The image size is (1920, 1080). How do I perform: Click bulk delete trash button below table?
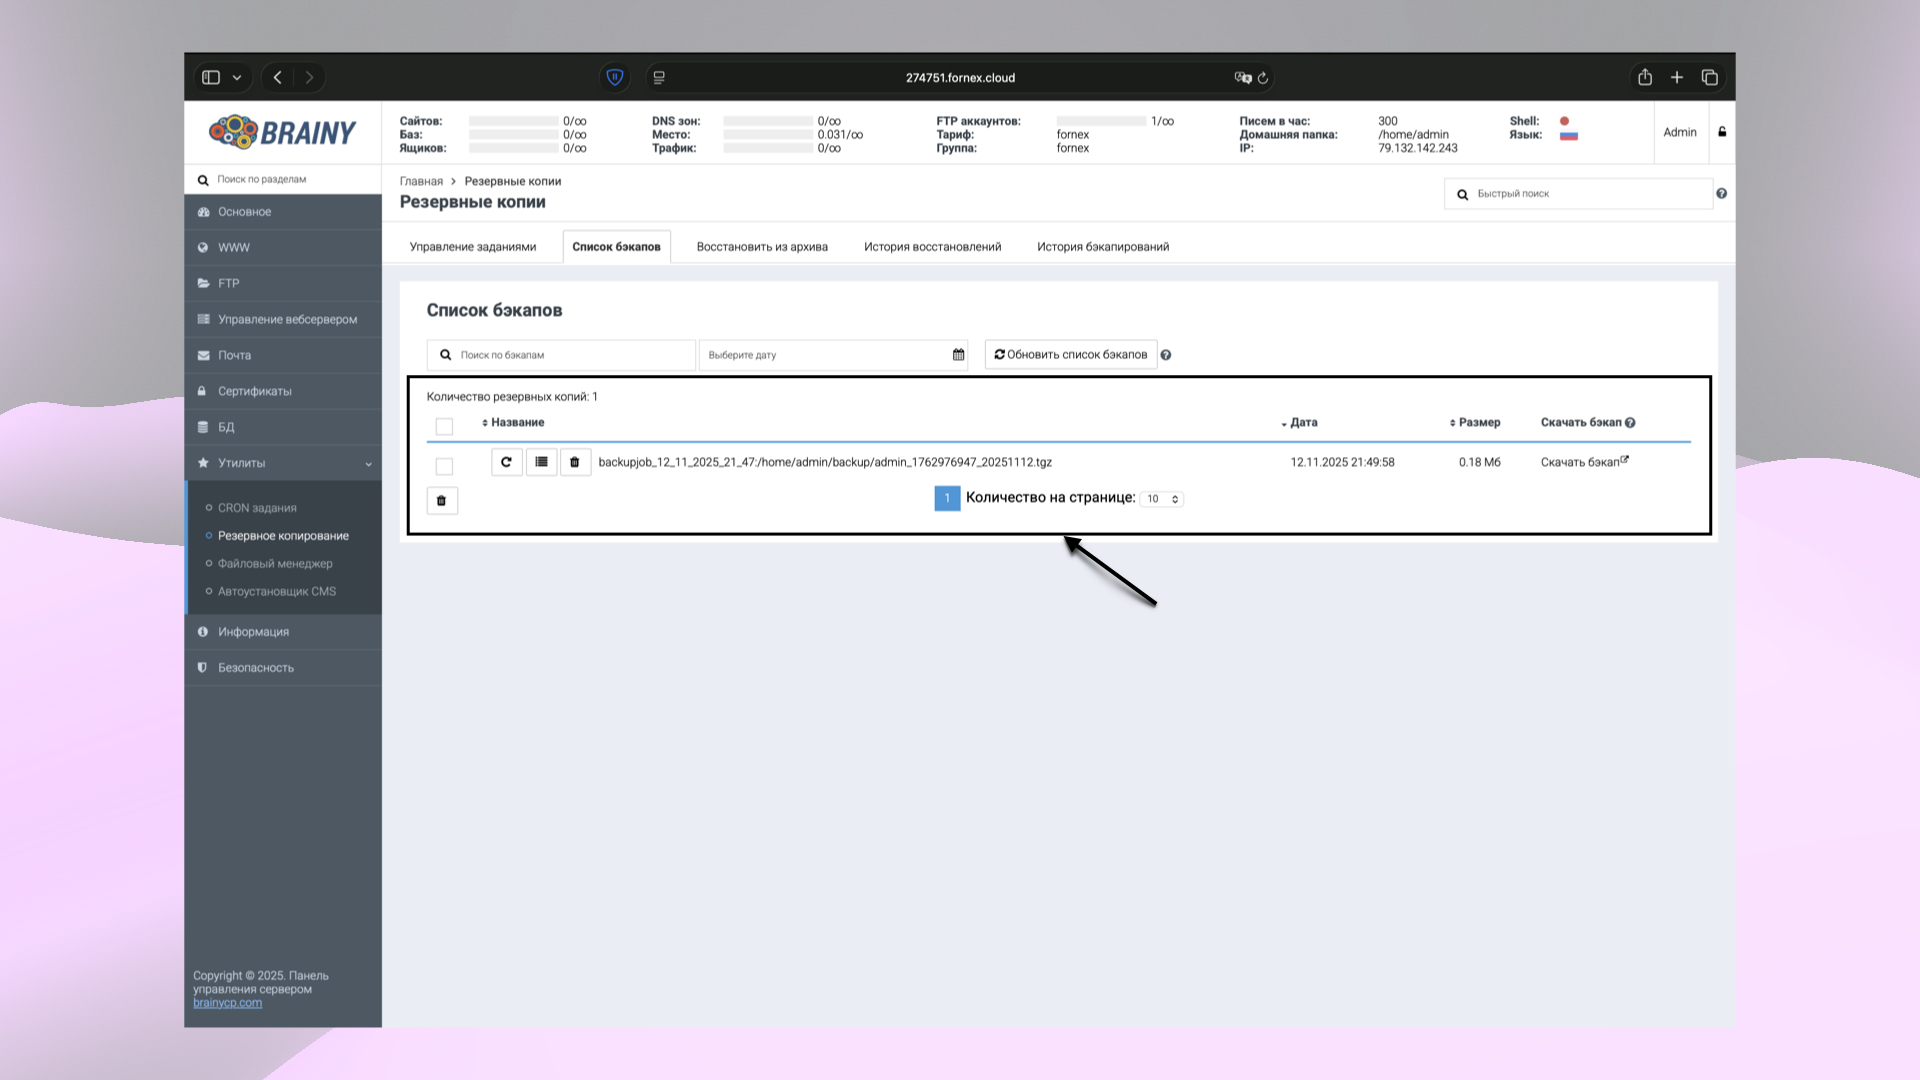coord(442,500)
